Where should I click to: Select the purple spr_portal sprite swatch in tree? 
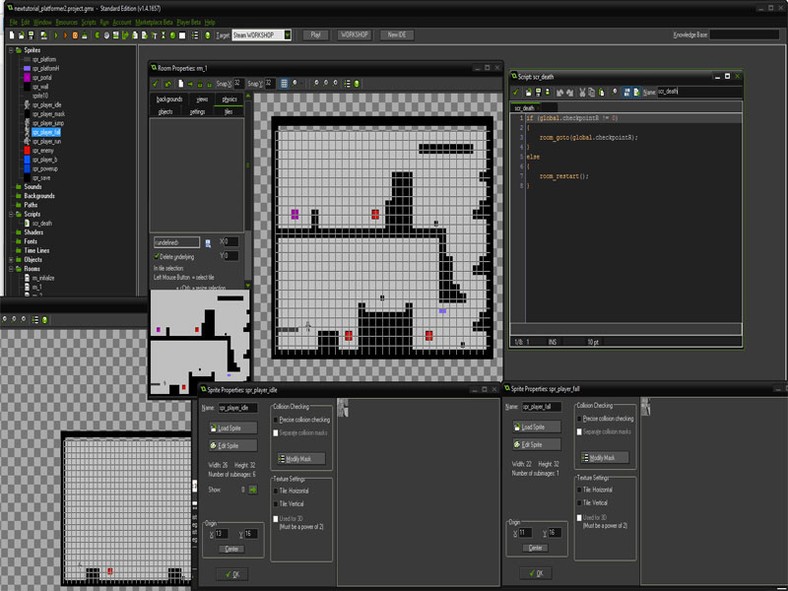click(x=25, y=77)
